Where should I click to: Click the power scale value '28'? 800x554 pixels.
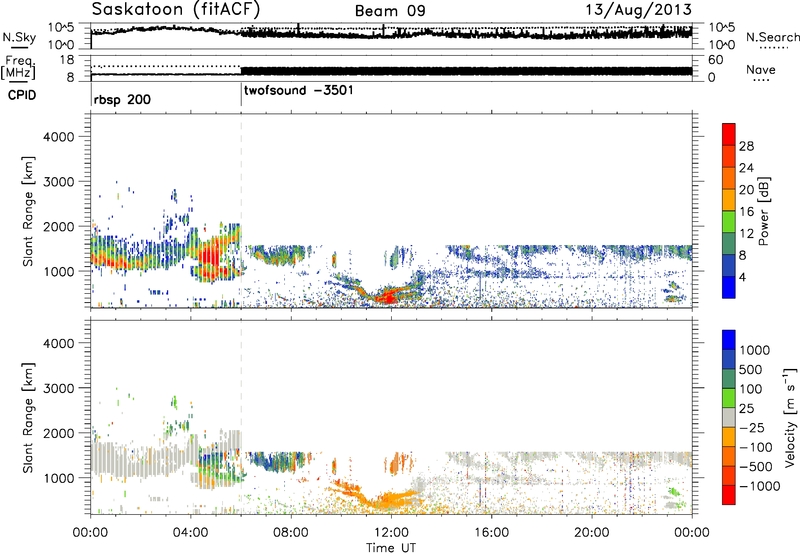746,146
